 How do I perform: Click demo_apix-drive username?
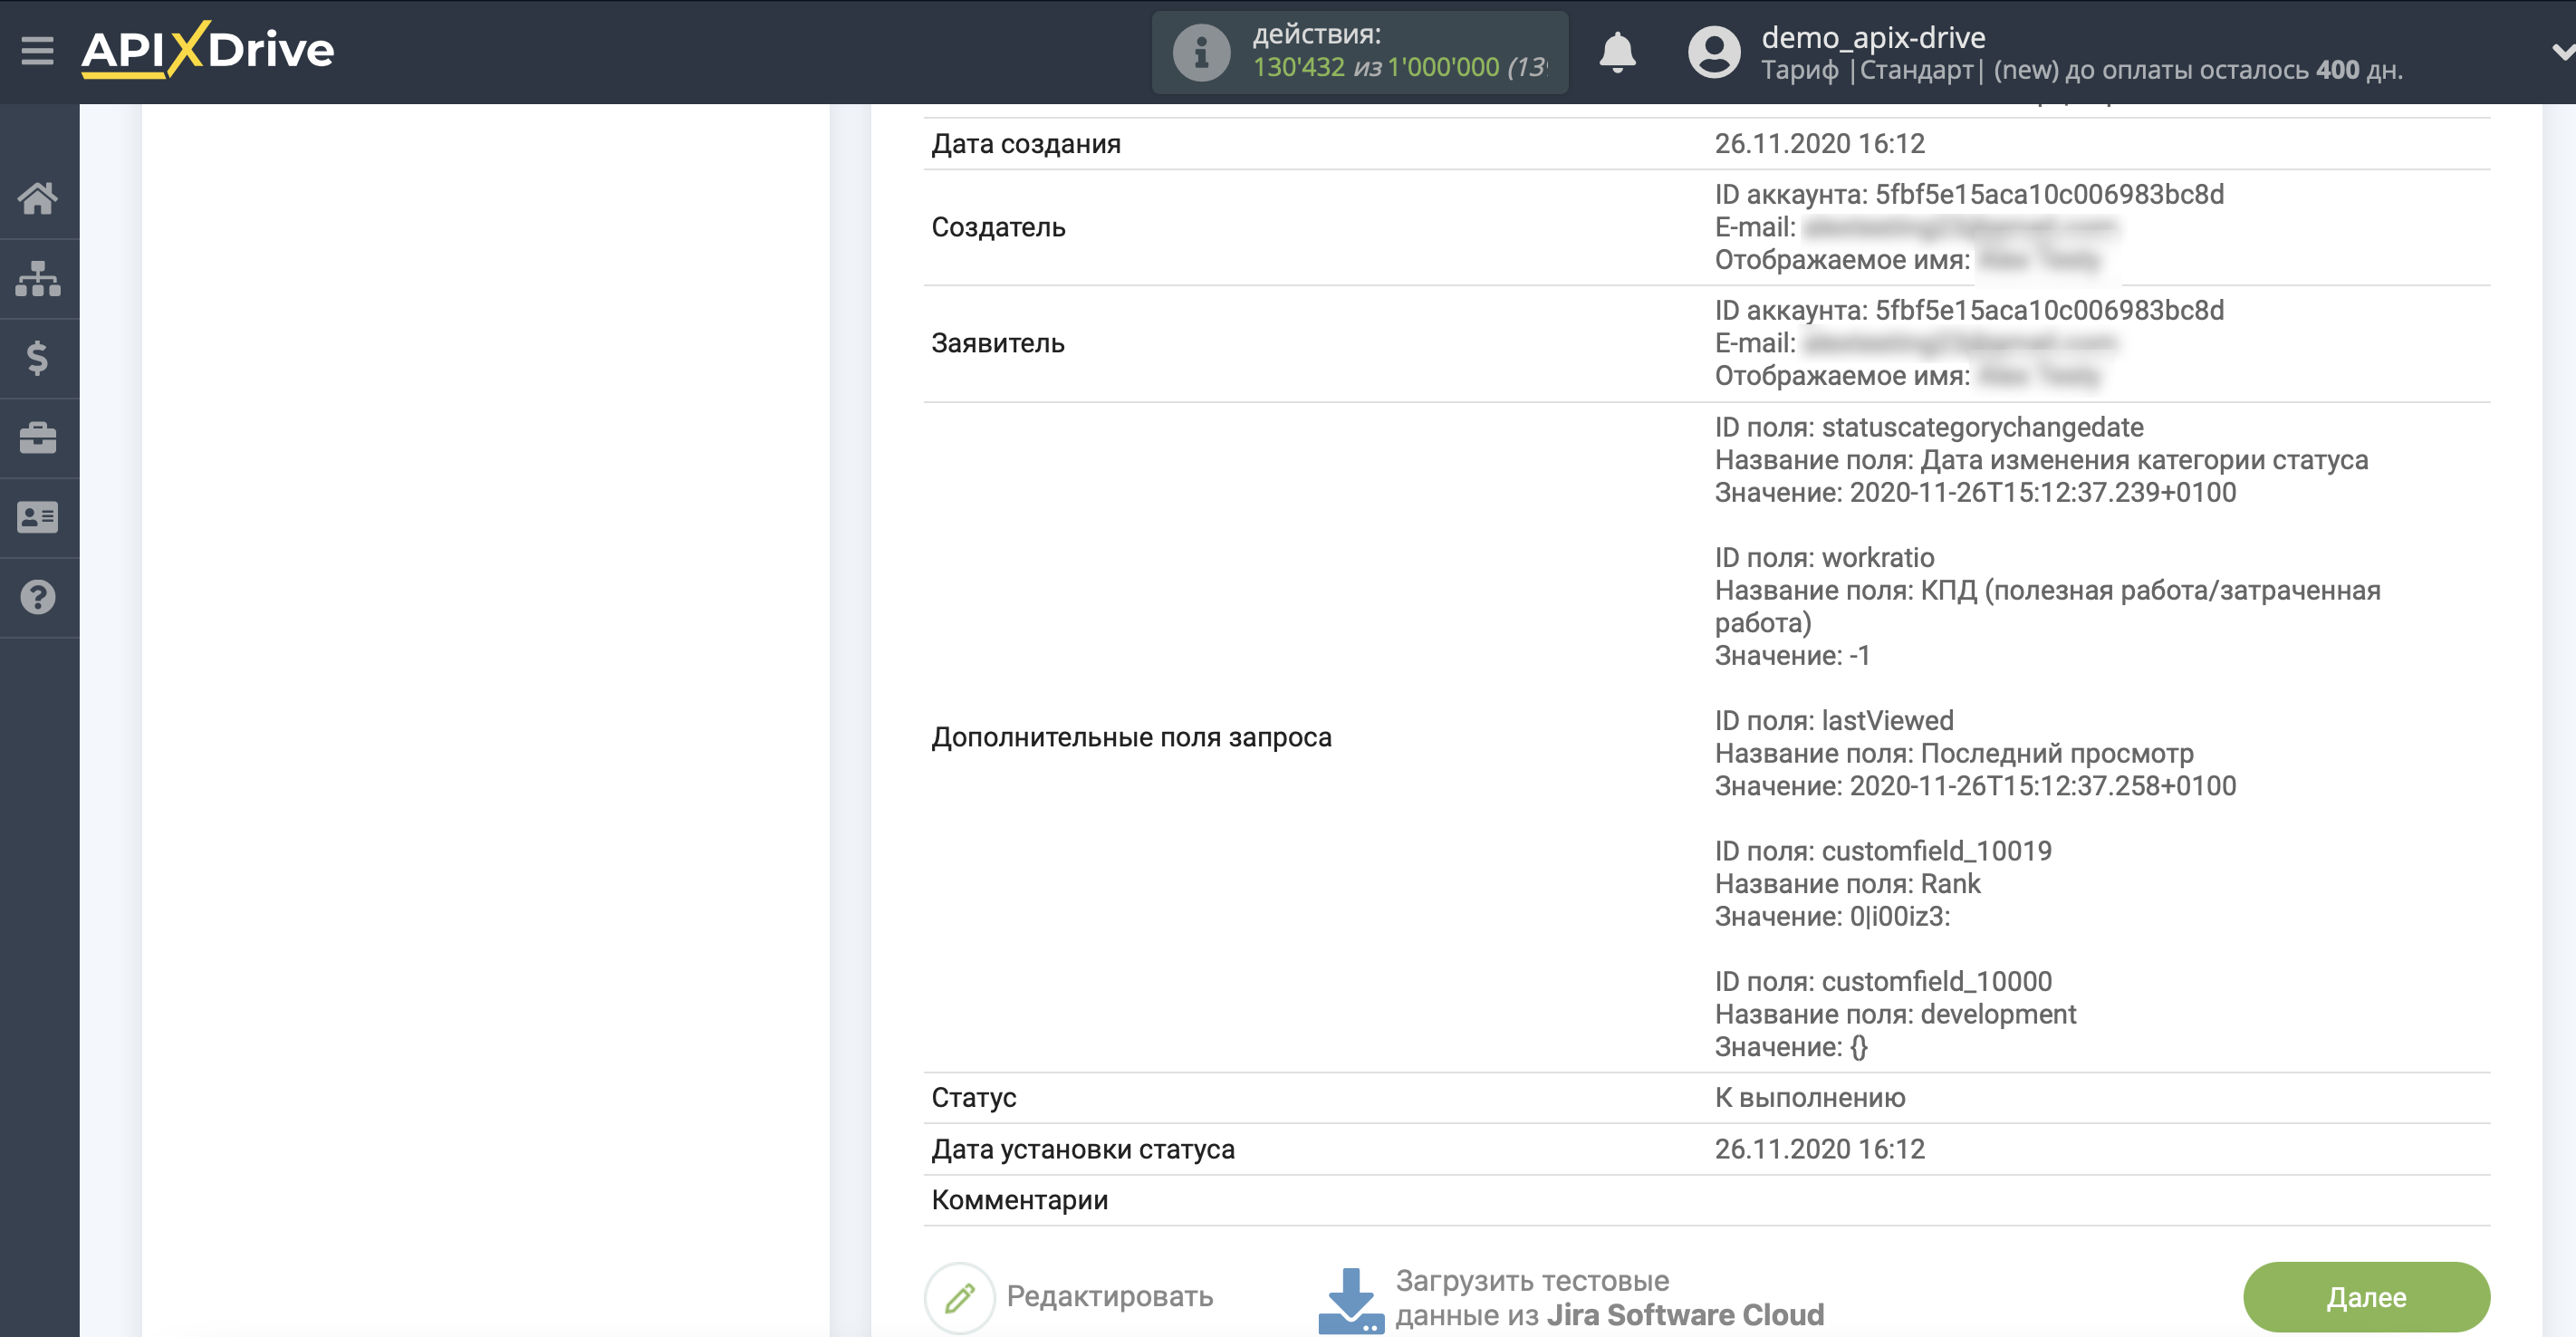click(1873, 37)
